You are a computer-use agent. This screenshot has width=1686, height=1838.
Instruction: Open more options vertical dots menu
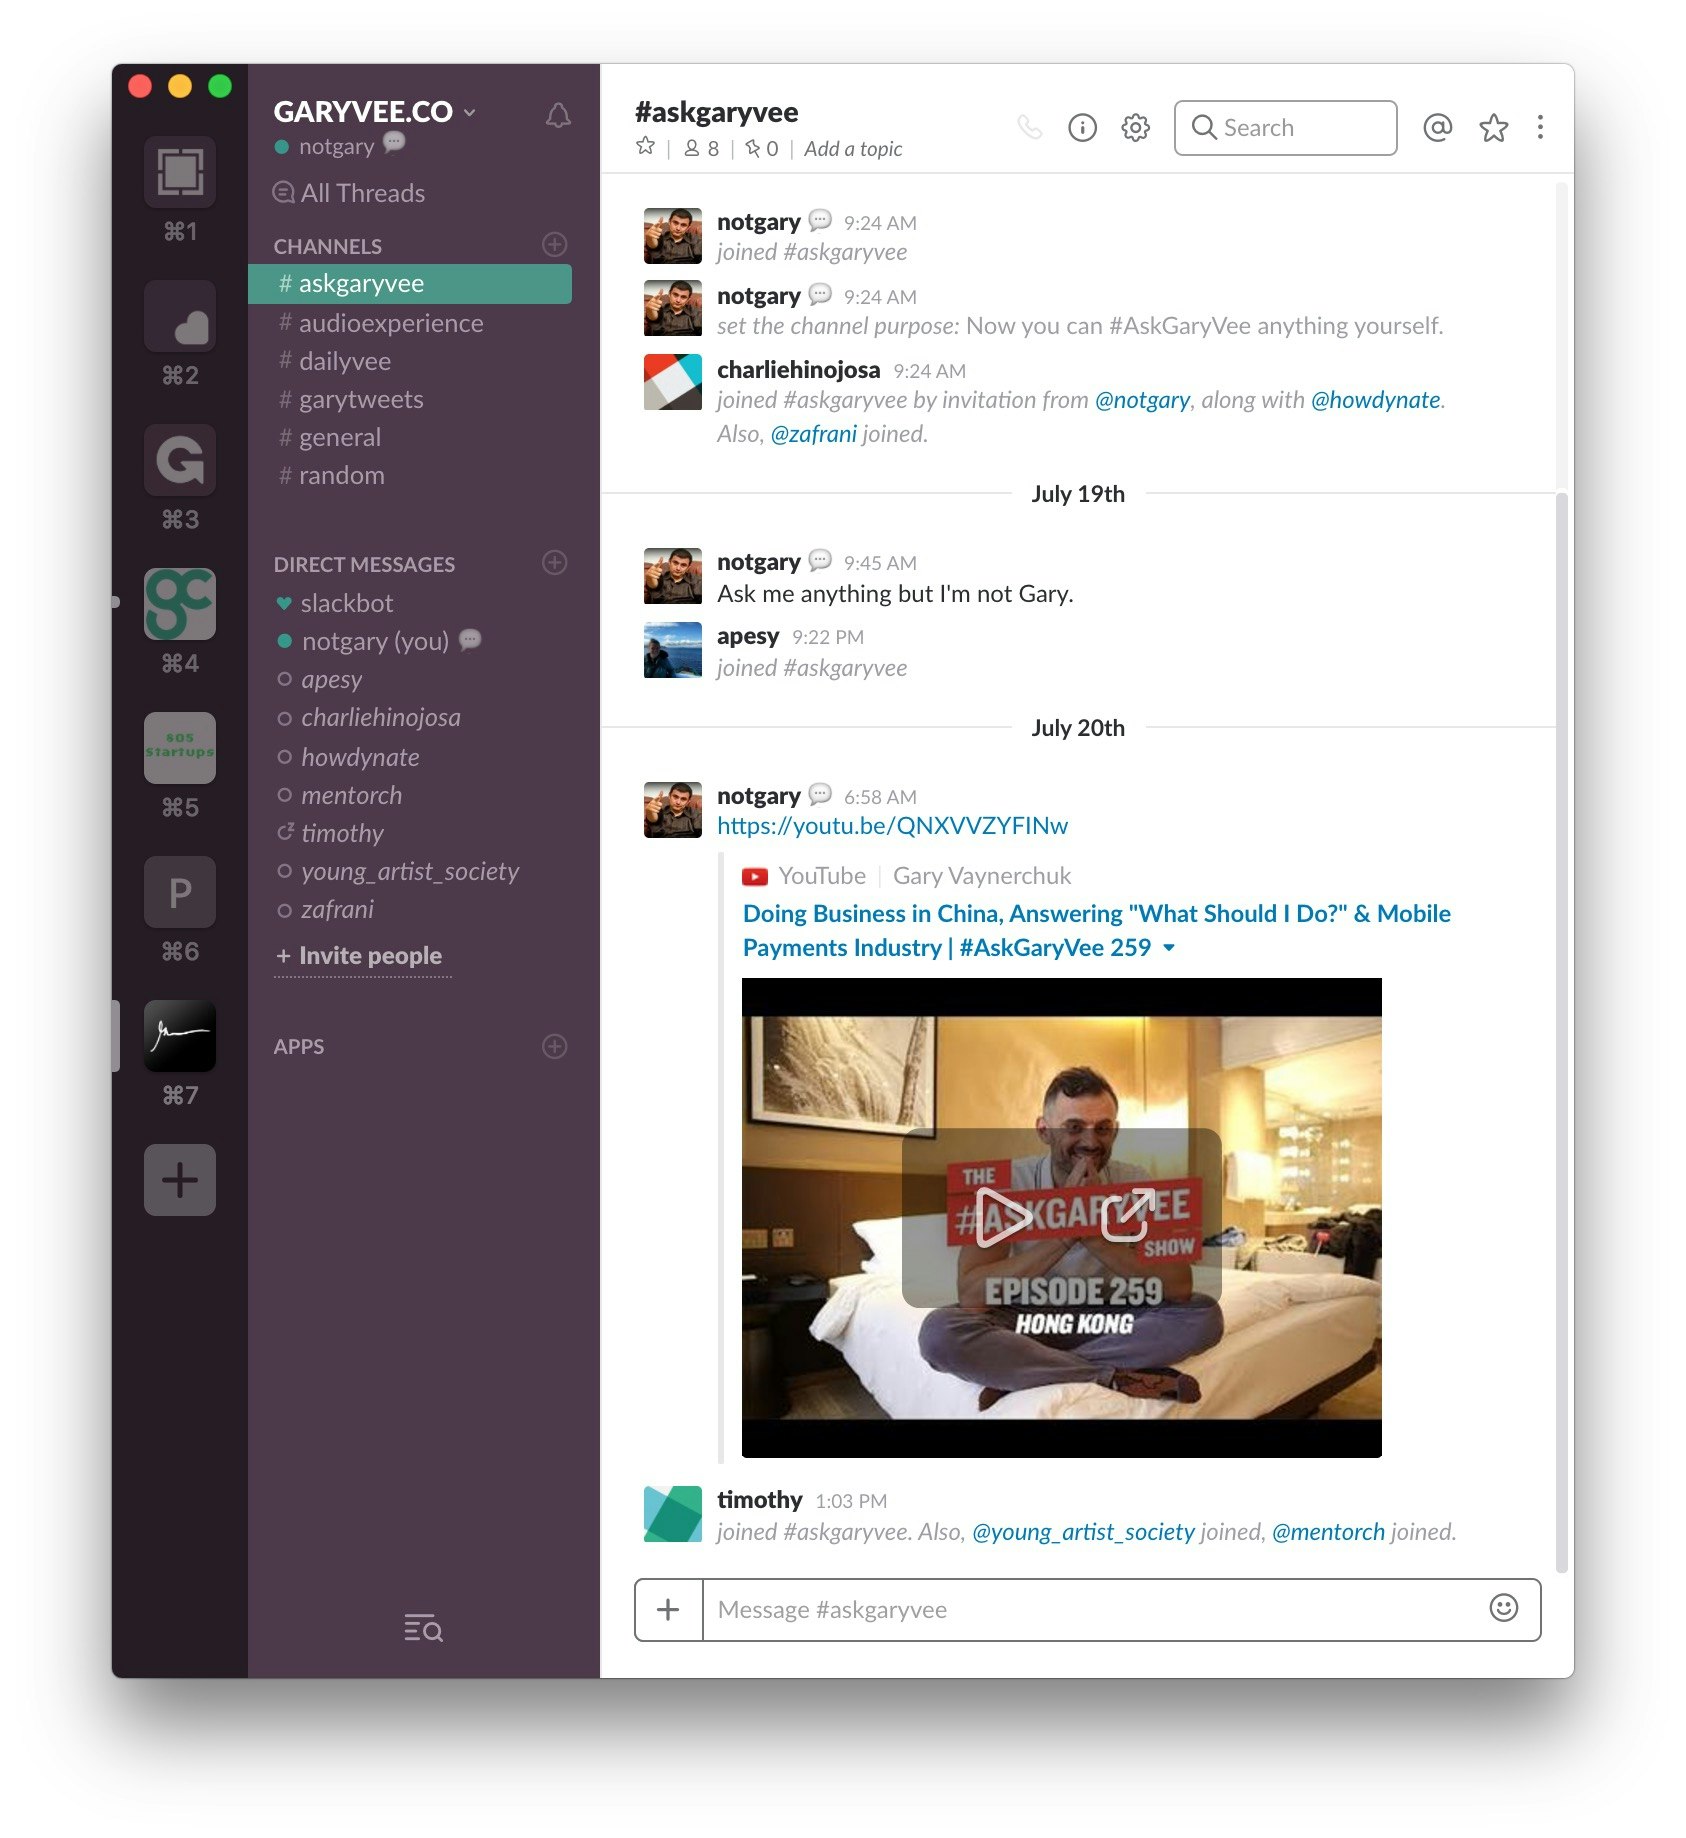1540,127
